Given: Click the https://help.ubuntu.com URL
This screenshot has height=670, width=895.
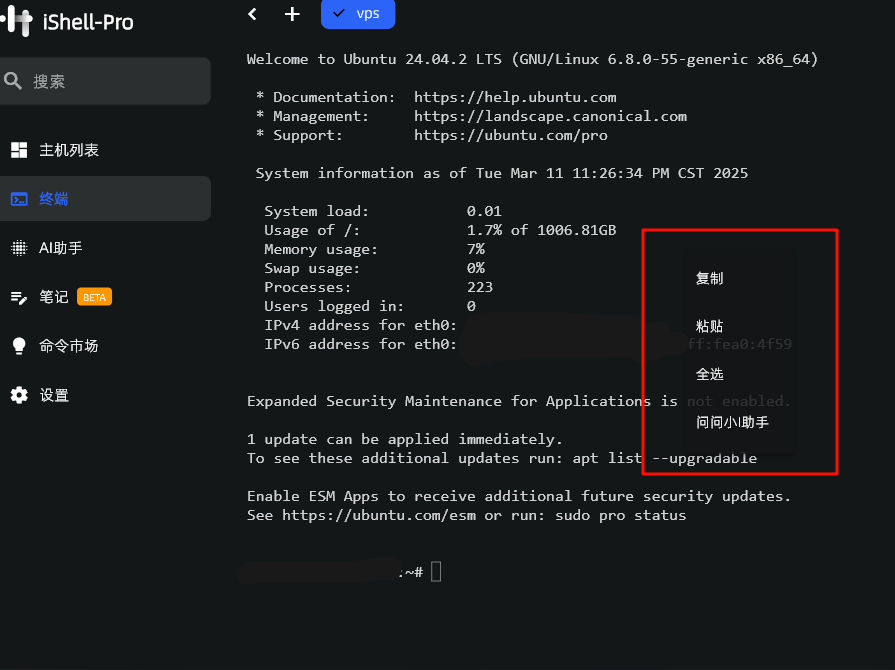Looking at the screenshot, I should [515, 98].
